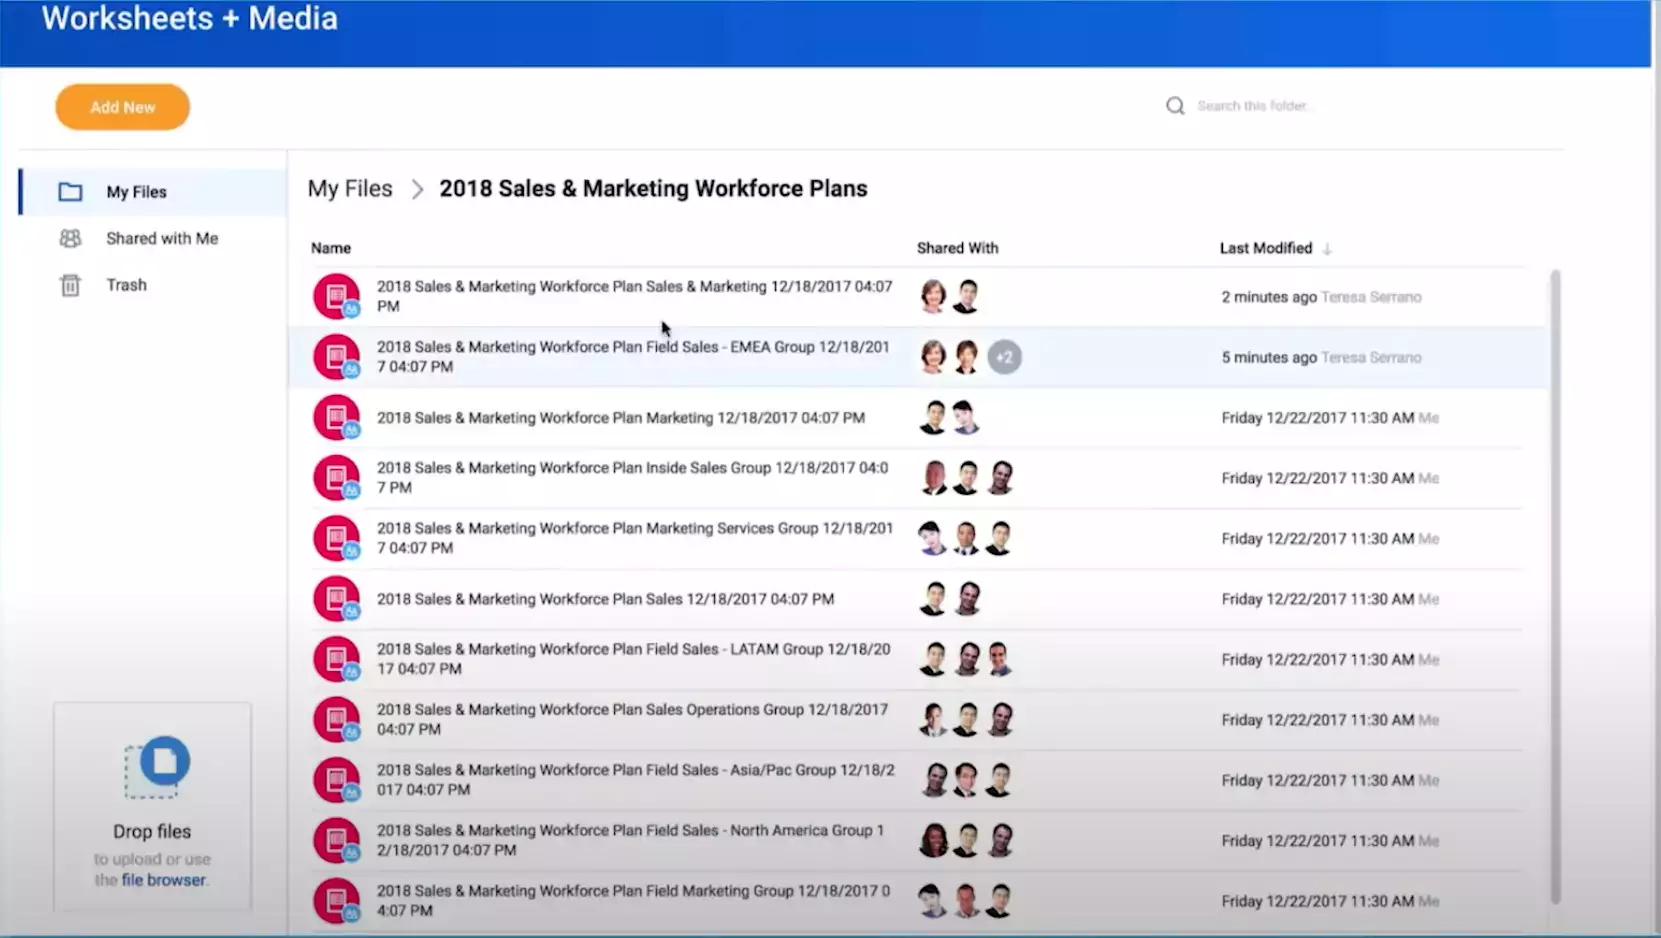
Task: Click the worksheet icon on the Field Marketing Group row
Action: [x=337, y=899]
